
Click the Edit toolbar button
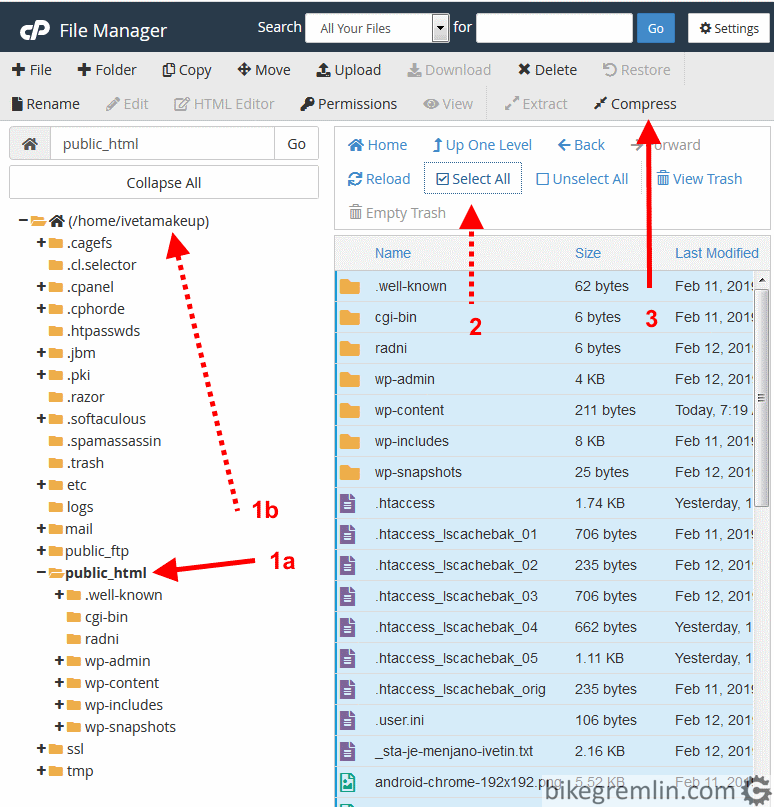point(127,104)
